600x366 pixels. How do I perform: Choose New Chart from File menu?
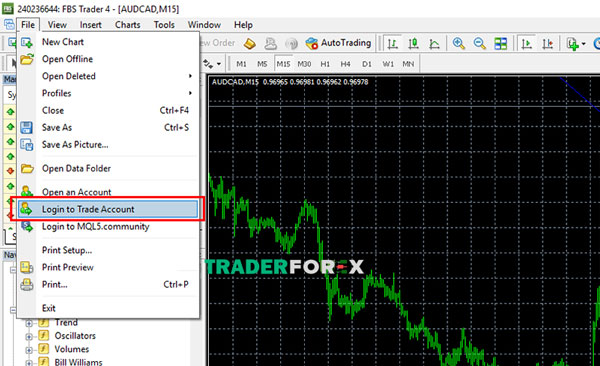tap(108, 42)
